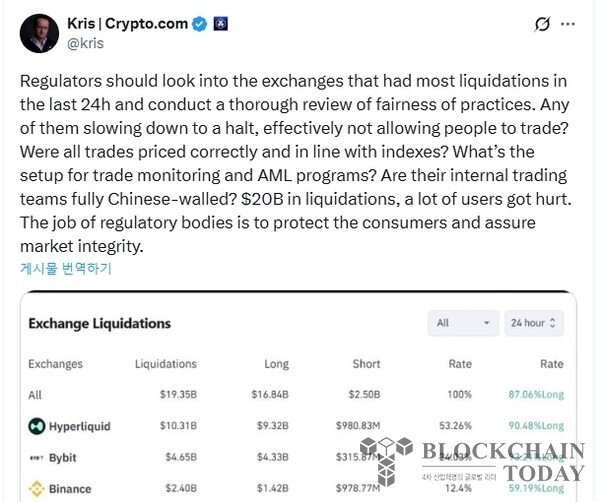Click the blue verified badge
The height and width of the screenshot is (502, 600).
[198, 23]
